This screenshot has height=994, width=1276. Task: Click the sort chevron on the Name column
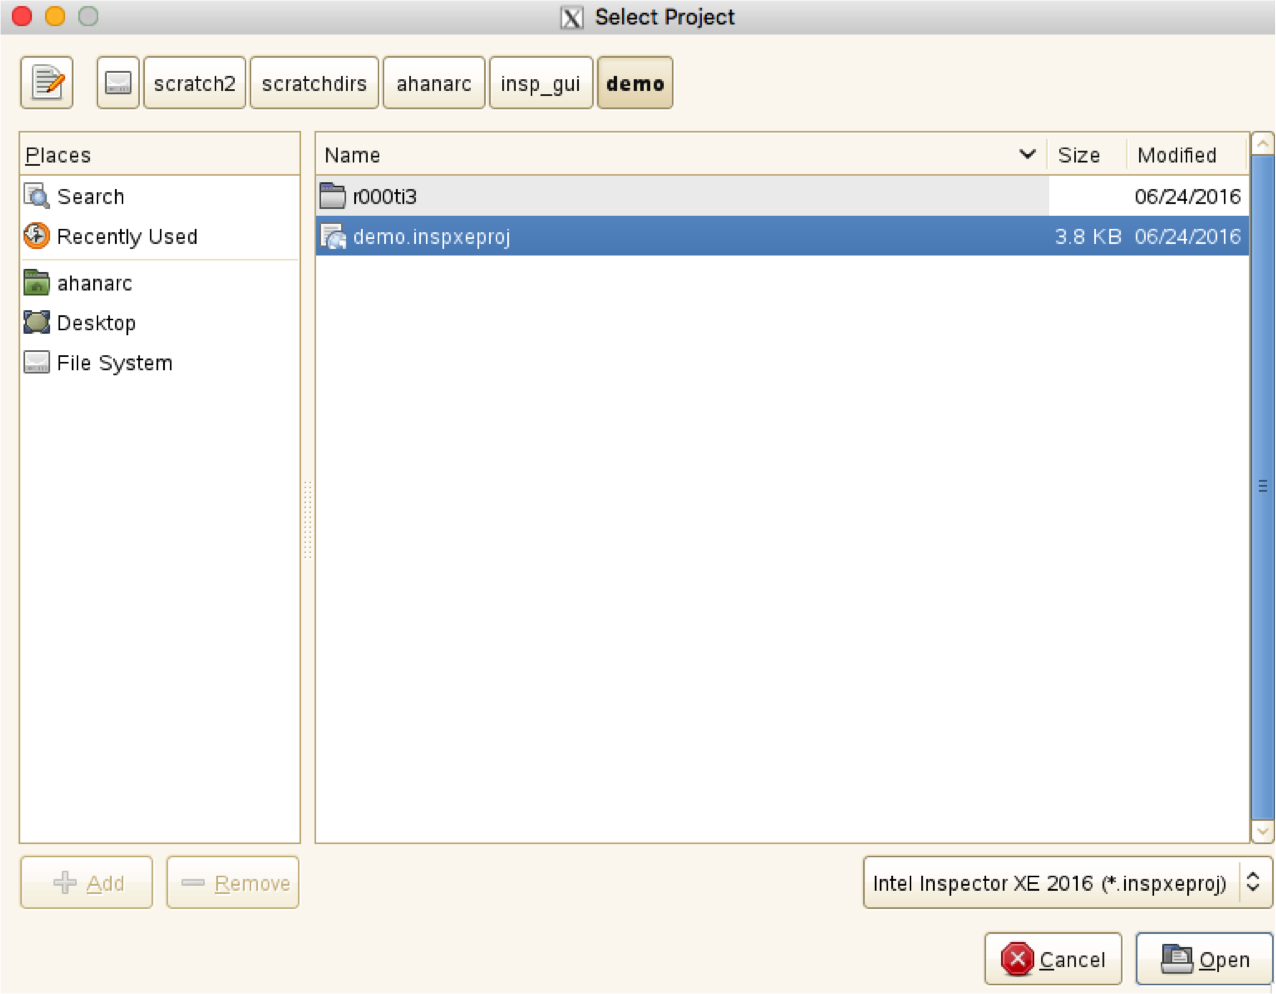coord(1027,155)
